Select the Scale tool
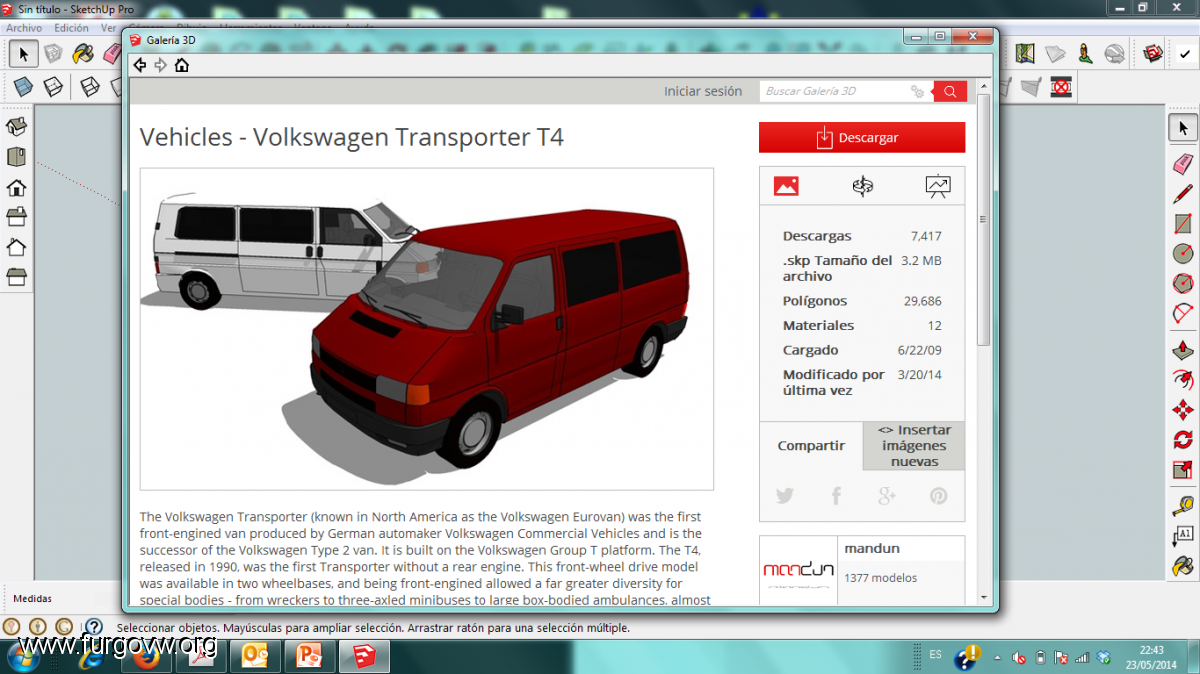Viewport: 1200px width, 674px height. 1183,469
